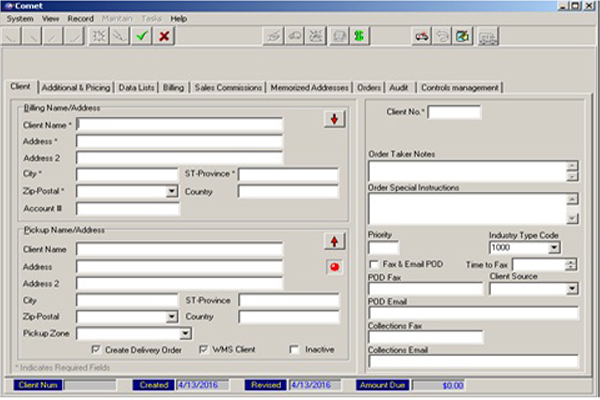
Task: Click the red down arrow in Billing section
Action: [x=334, y=119]
